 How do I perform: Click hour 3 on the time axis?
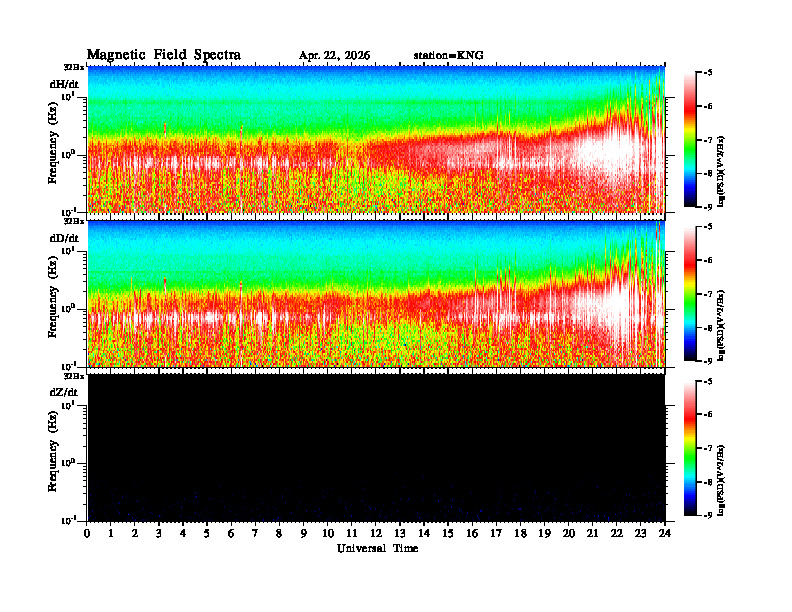click(x=159, y=533)
